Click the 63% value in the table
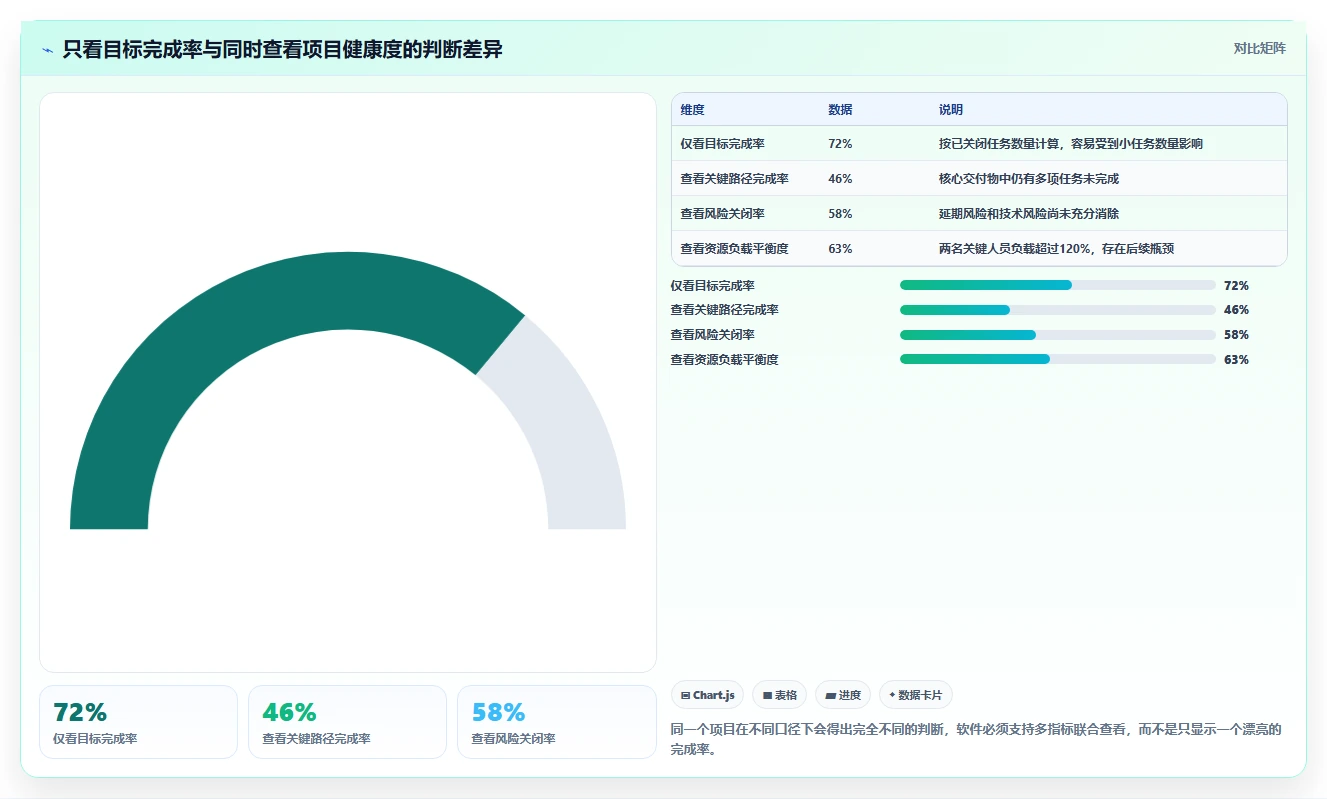This screenshot has width=1327, height=799. pos(840,249)
